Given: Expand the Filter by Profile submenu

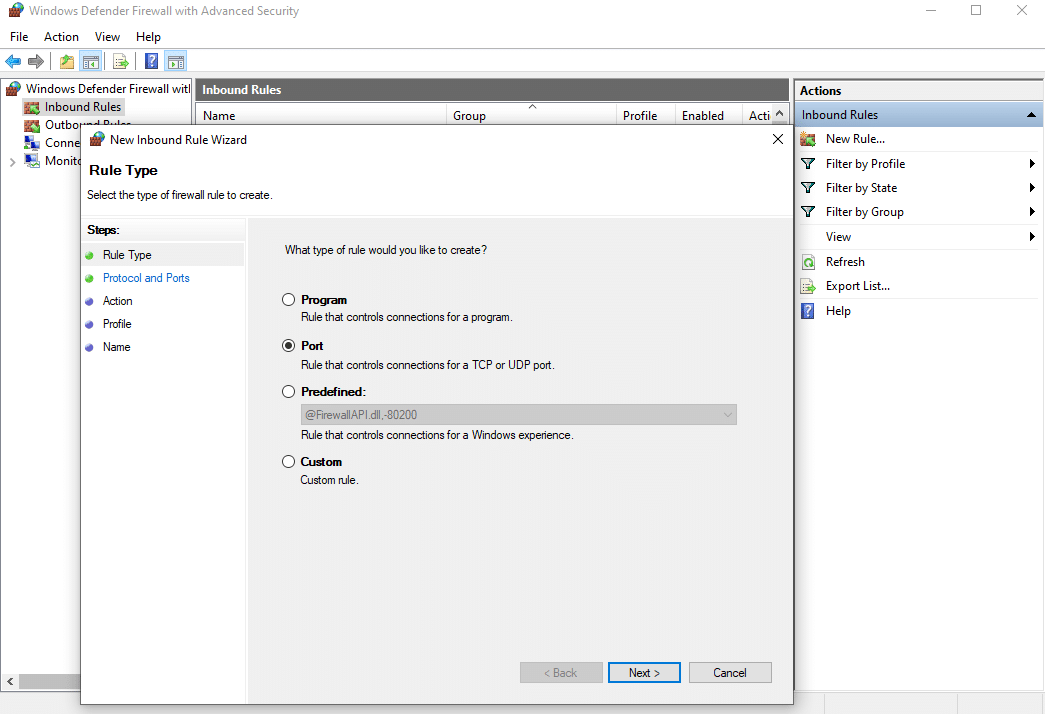Looking at the screenshot, I should pos(1031,164).
